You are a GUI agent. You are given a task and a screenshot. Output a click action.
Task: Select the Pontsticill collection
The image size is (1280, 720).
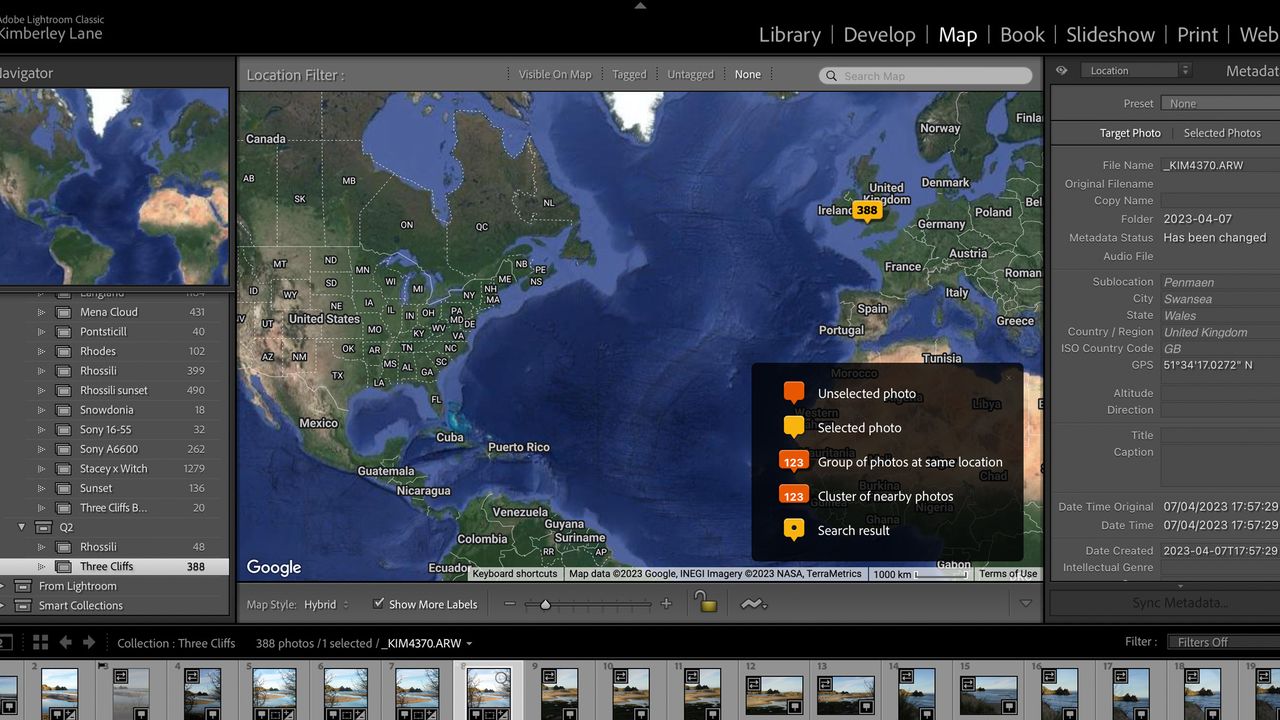click(x=115, y=332)
